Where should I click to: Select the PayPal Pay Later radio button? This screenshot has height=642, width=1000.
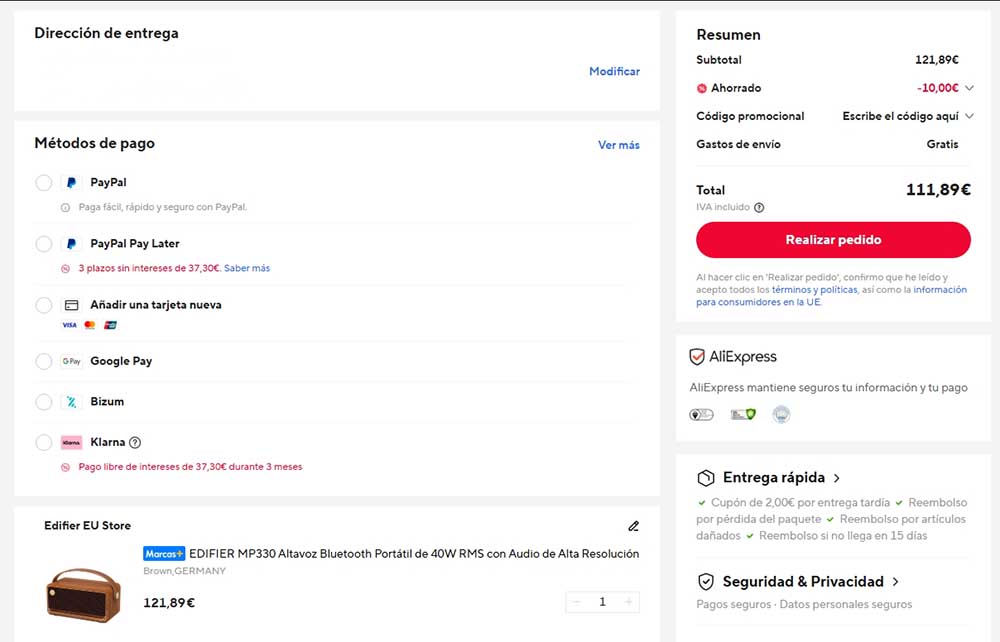tap(43, 244)
